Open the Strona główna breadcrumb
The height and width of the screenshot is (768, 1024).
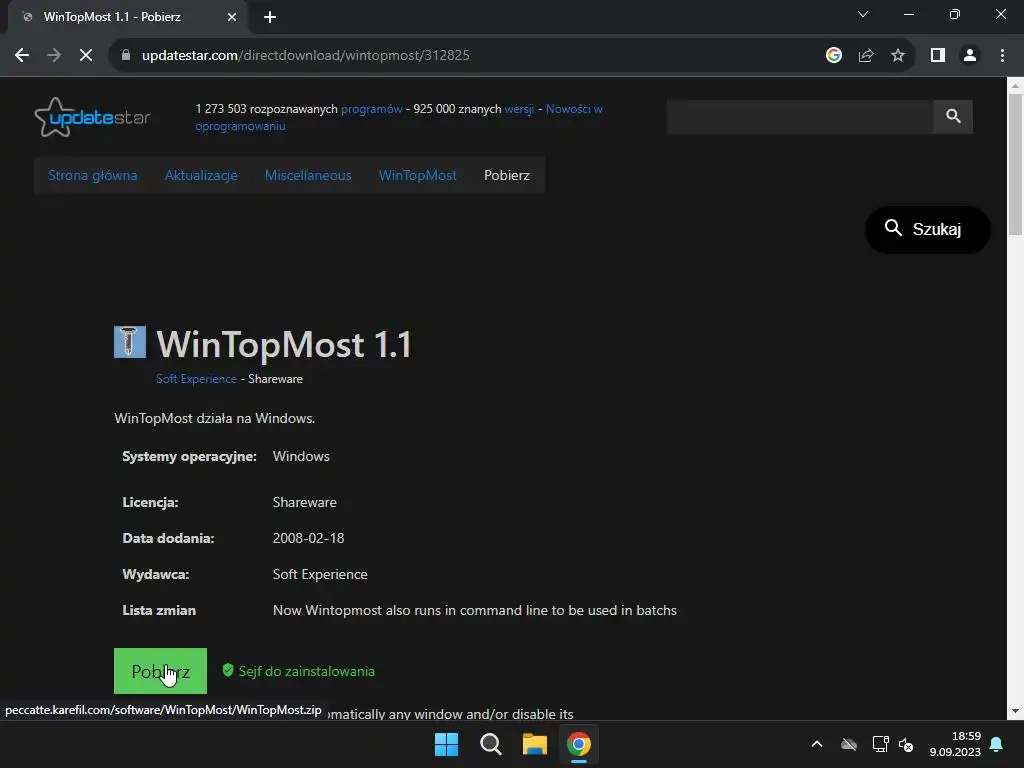(x=93, y=176)
